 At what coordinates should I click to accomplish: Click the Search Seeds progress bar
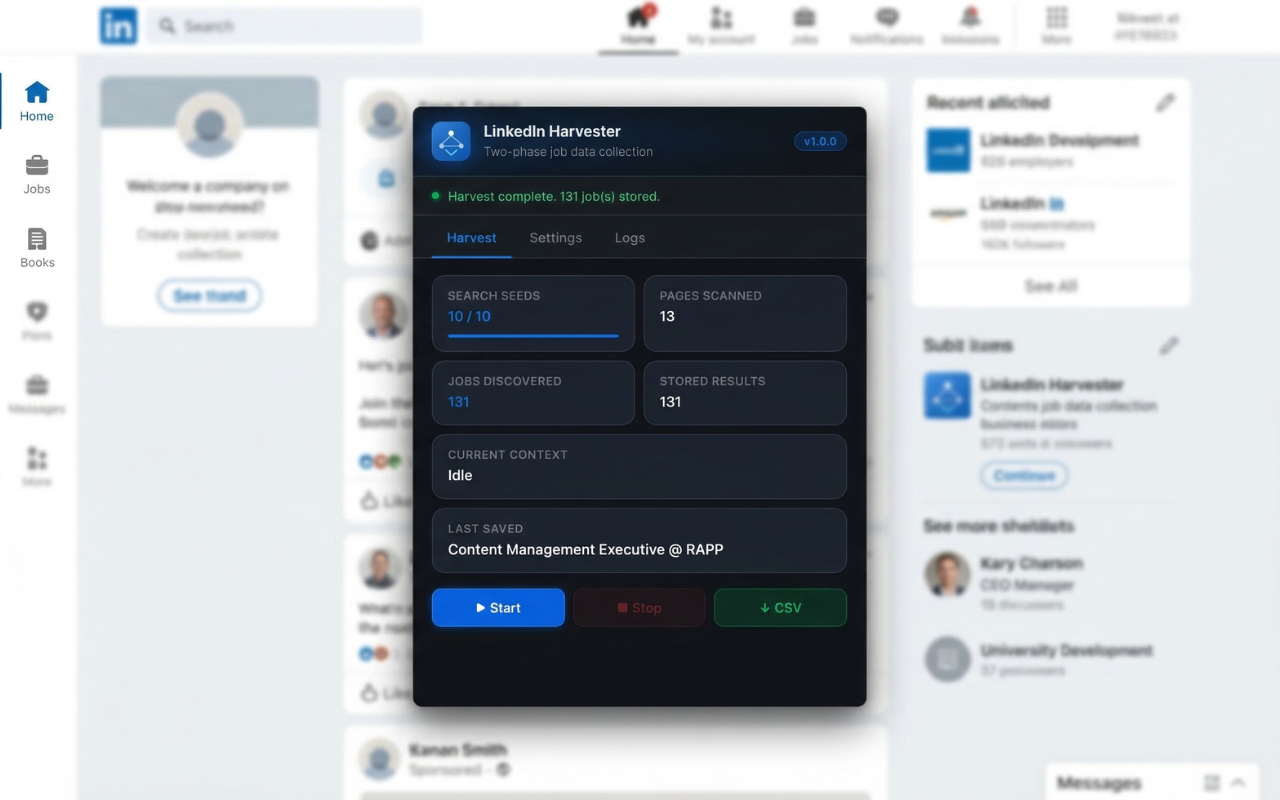[x=533, y=336]
